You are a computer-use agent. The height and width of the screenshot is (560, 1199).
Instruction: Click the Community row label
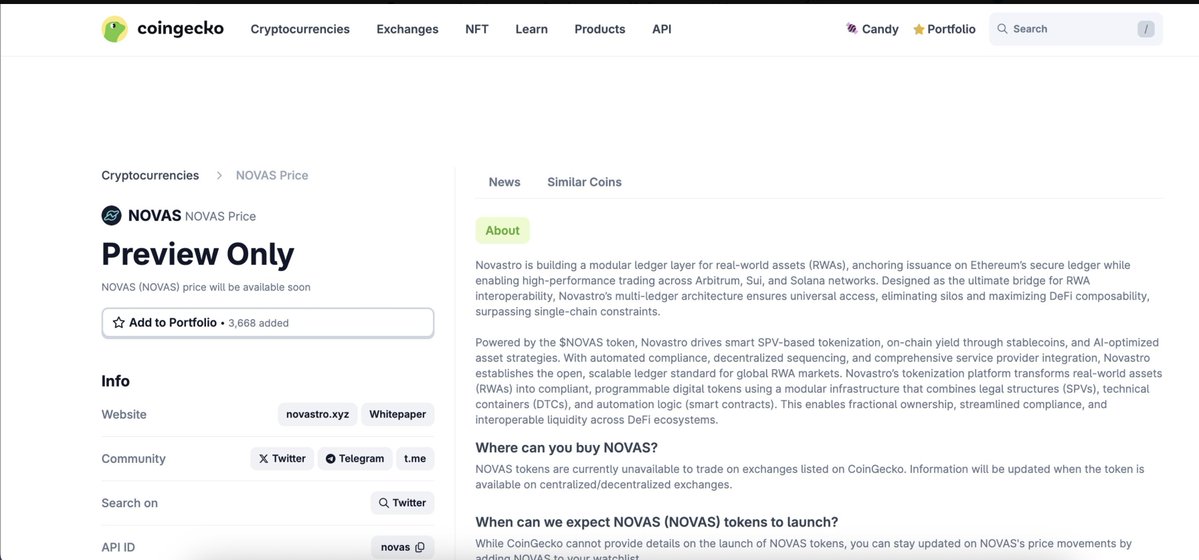pos(134,459)
